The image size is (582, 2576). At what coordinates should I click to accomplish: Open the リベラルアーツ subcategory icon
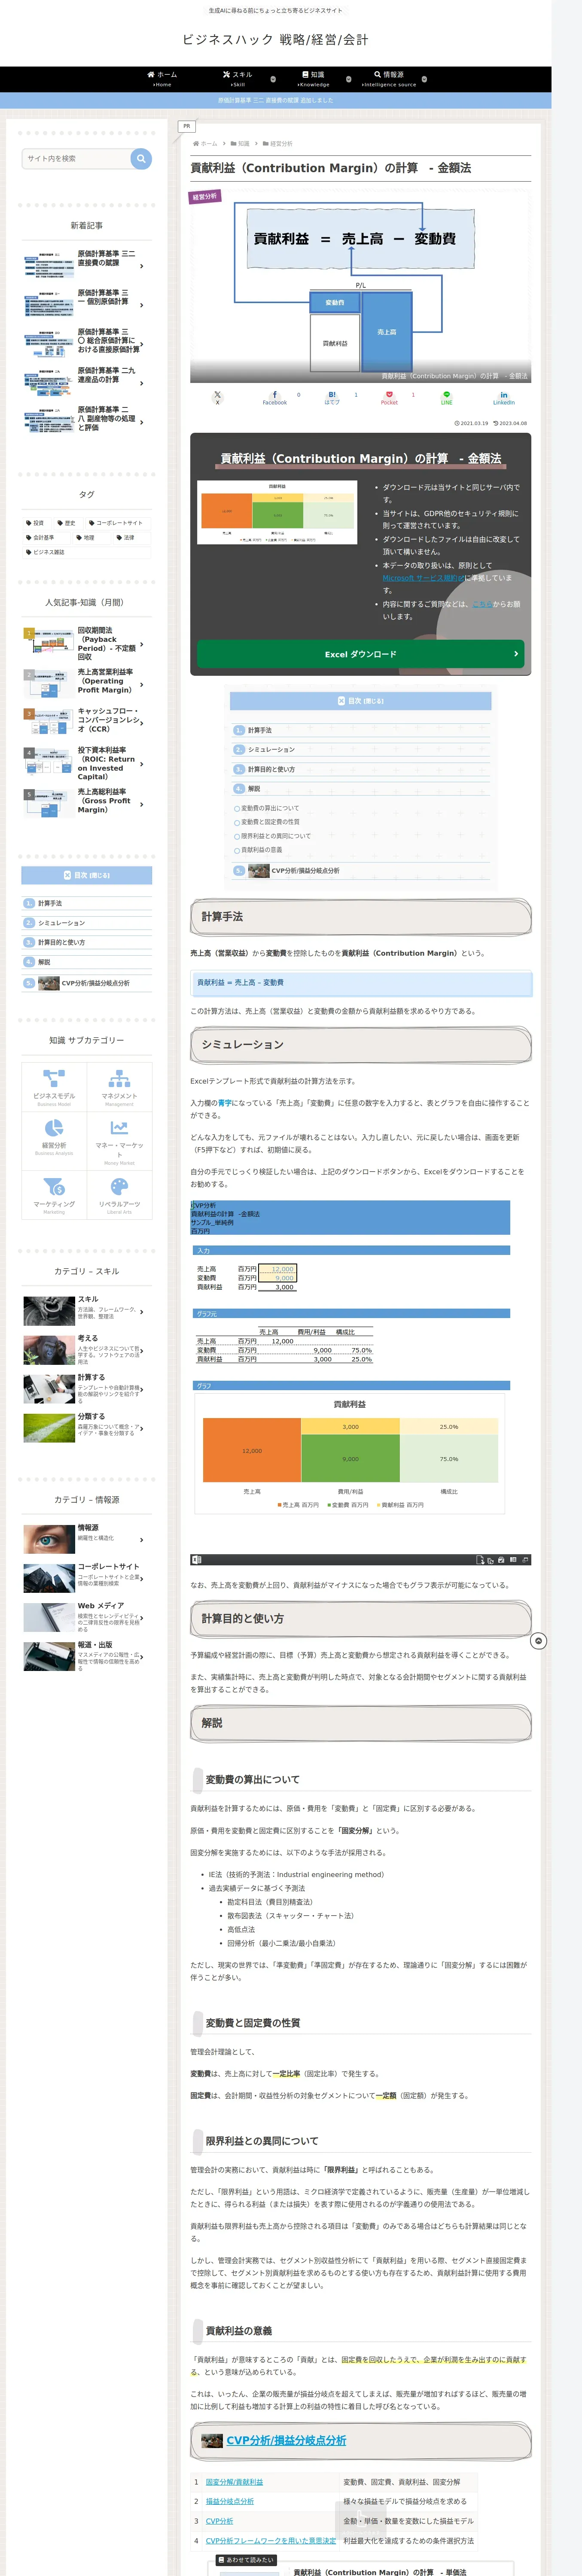119,1187
